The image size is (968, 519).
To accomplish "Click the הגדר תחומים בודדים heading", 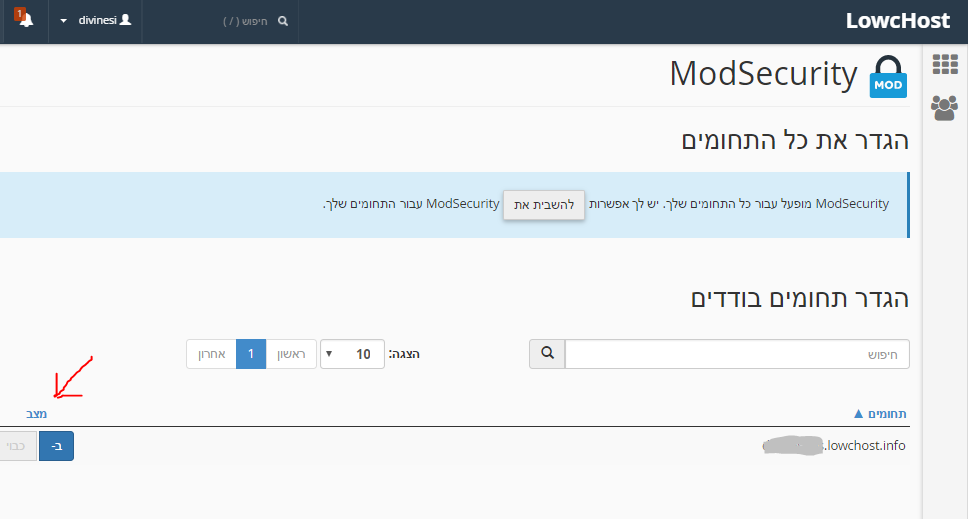I will [799, 298].
